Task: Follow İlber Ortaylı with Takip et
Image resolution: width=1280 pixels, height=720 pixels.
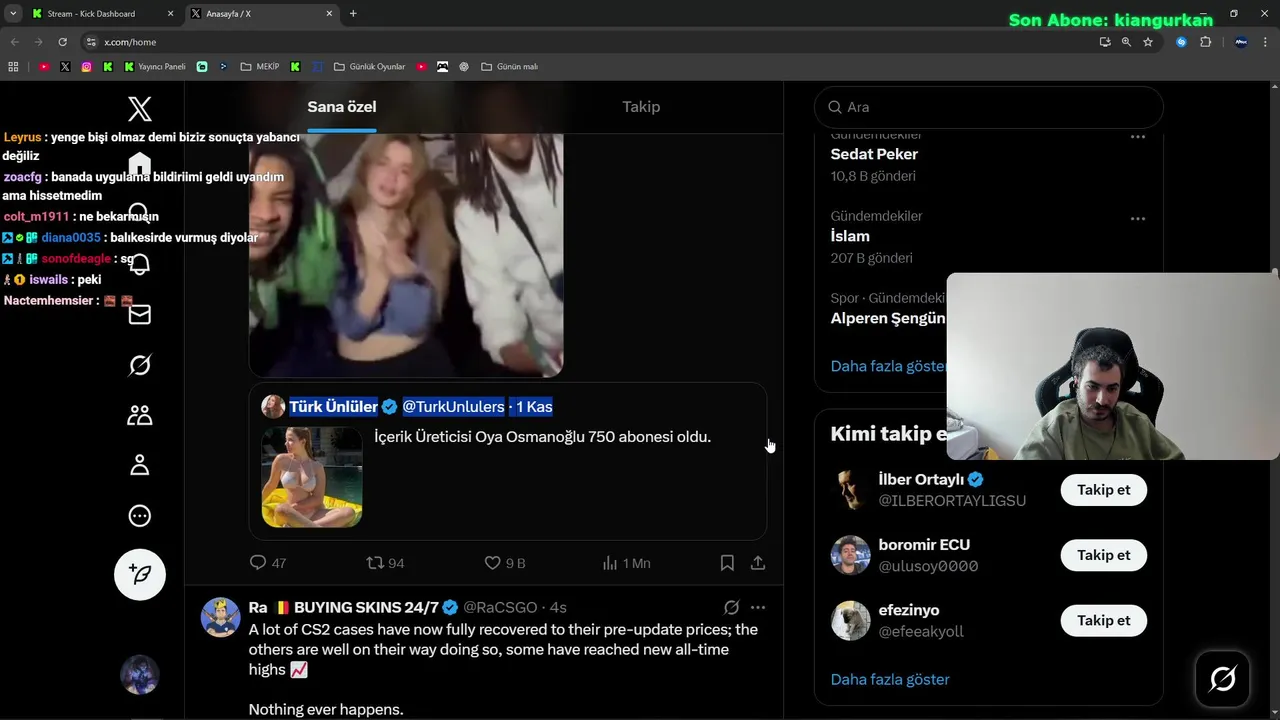Action: (x=1103, y=490)
